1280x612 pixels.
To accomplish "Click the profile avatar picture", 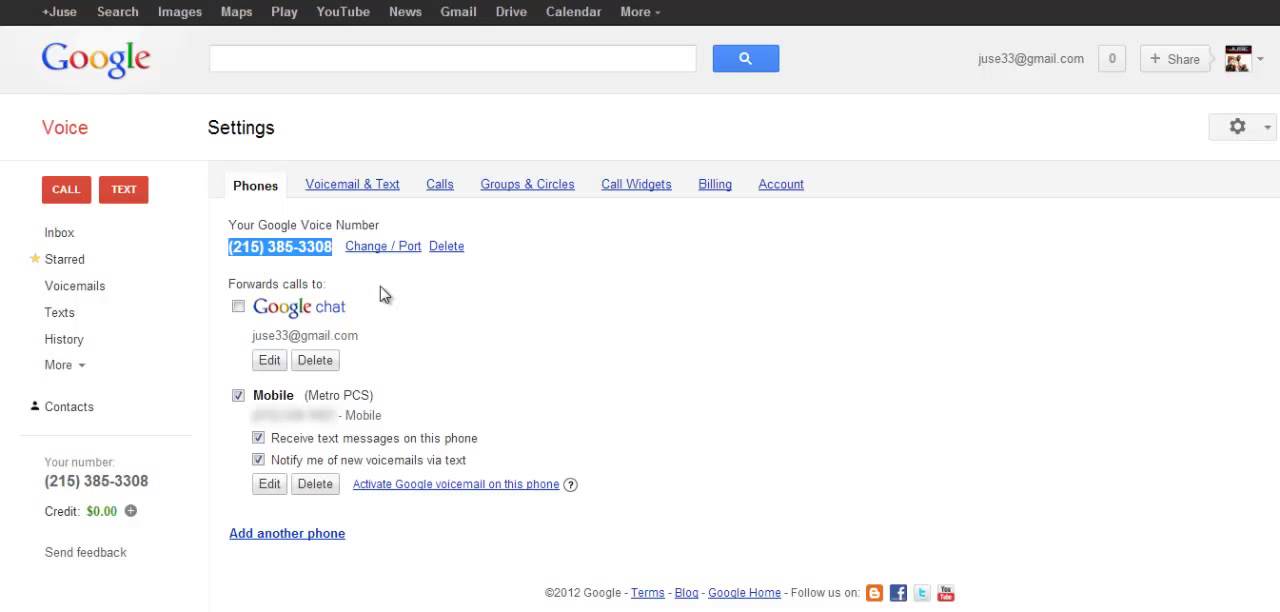I will [x=1238, y=58].
